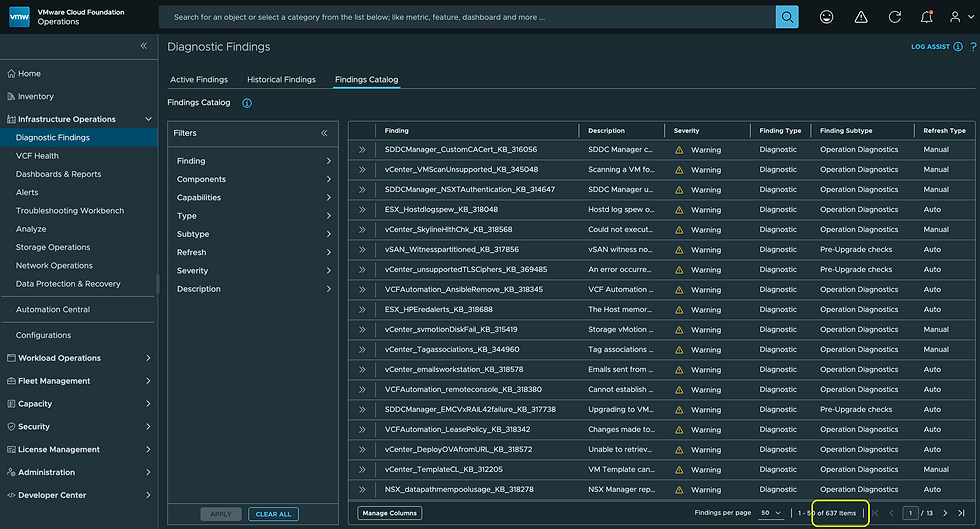The width and height of the screenshot is (980, 529).
Task: Click the Clear All filters button
Action: tap(273, 514)
